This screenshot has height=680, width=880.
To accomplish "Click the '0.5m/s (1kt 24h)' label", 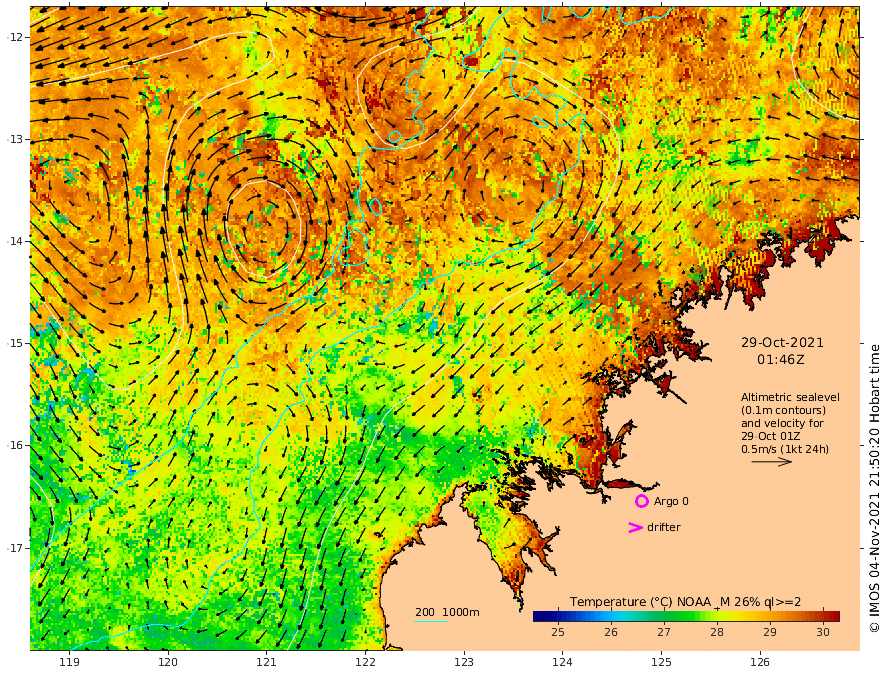I will [x=785, y=449].
